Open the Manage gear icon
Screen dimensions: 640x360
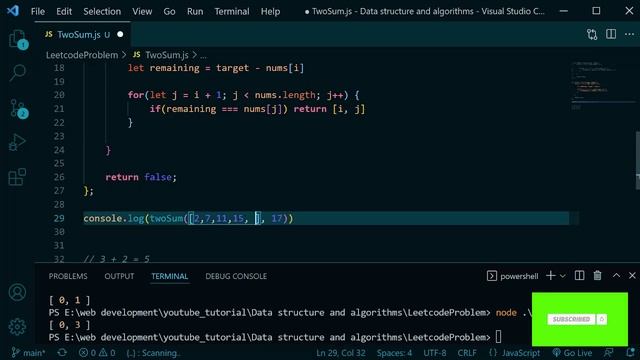click(x=18, y=327)
